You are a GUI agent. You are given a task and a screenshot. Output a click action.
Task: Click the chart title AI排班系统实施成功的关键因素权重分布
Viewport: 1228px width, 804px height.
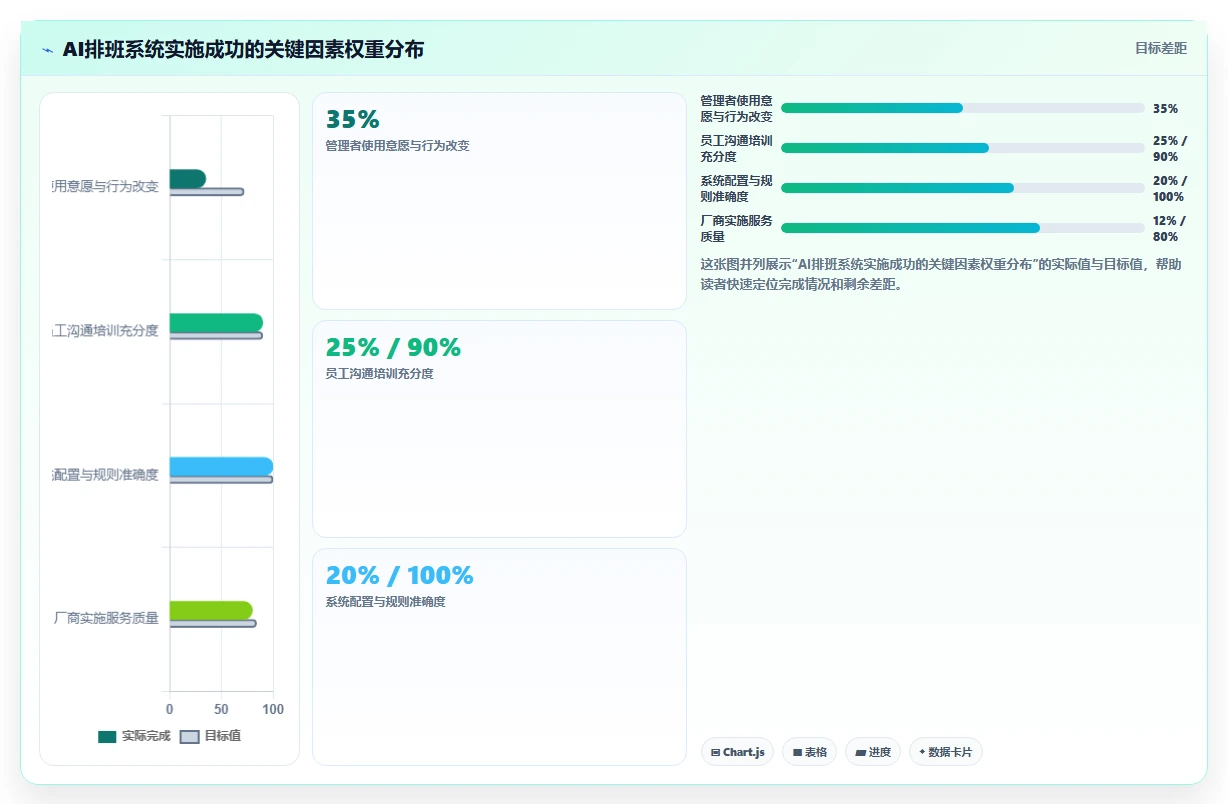pos(243,49)
